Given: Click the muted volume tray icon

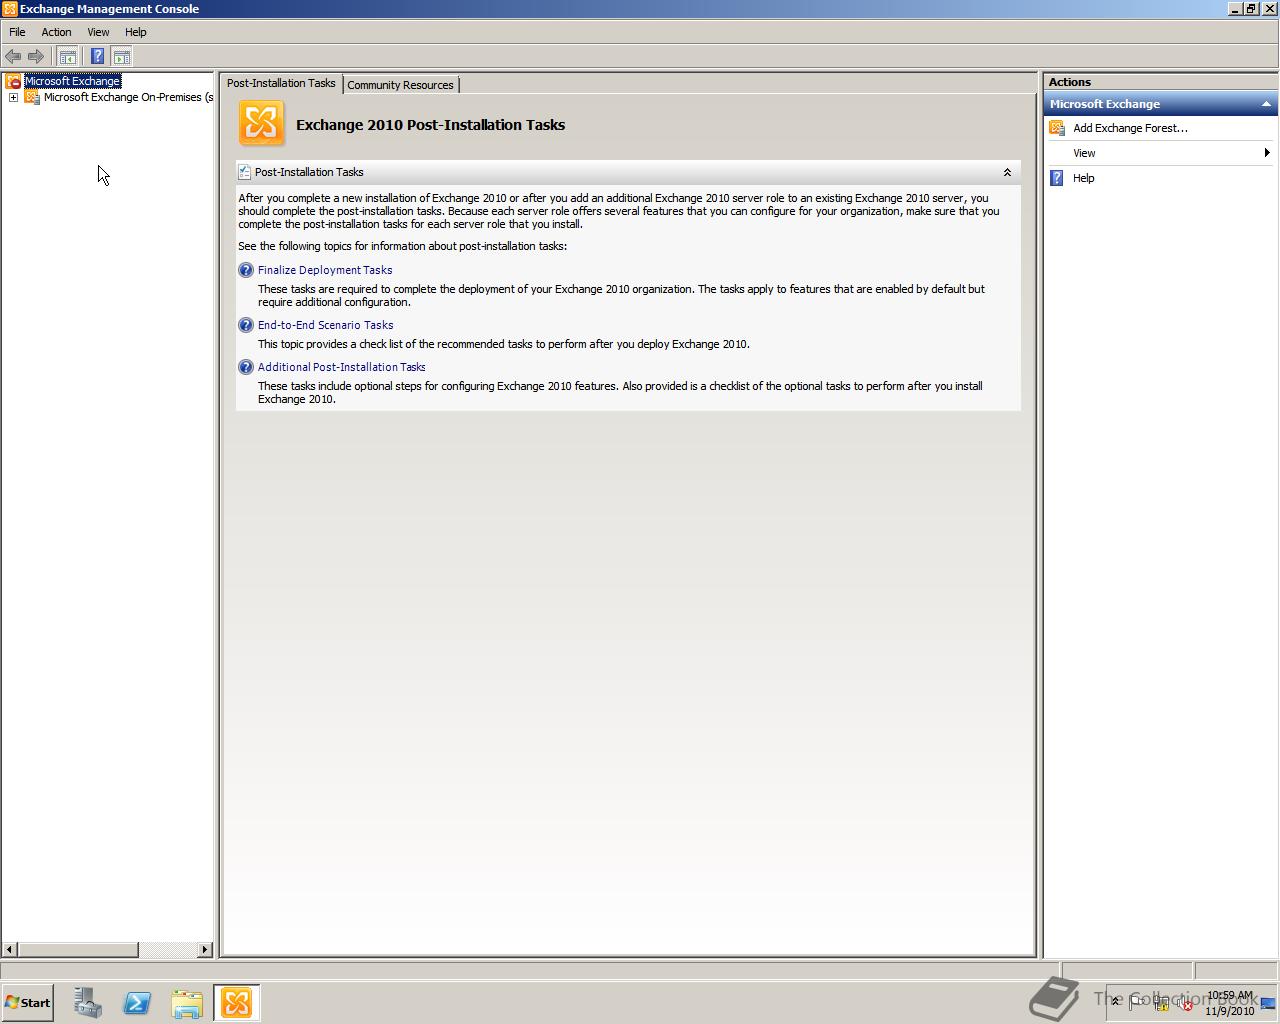Looking at the screenshot, I should coord(1185,1003).
